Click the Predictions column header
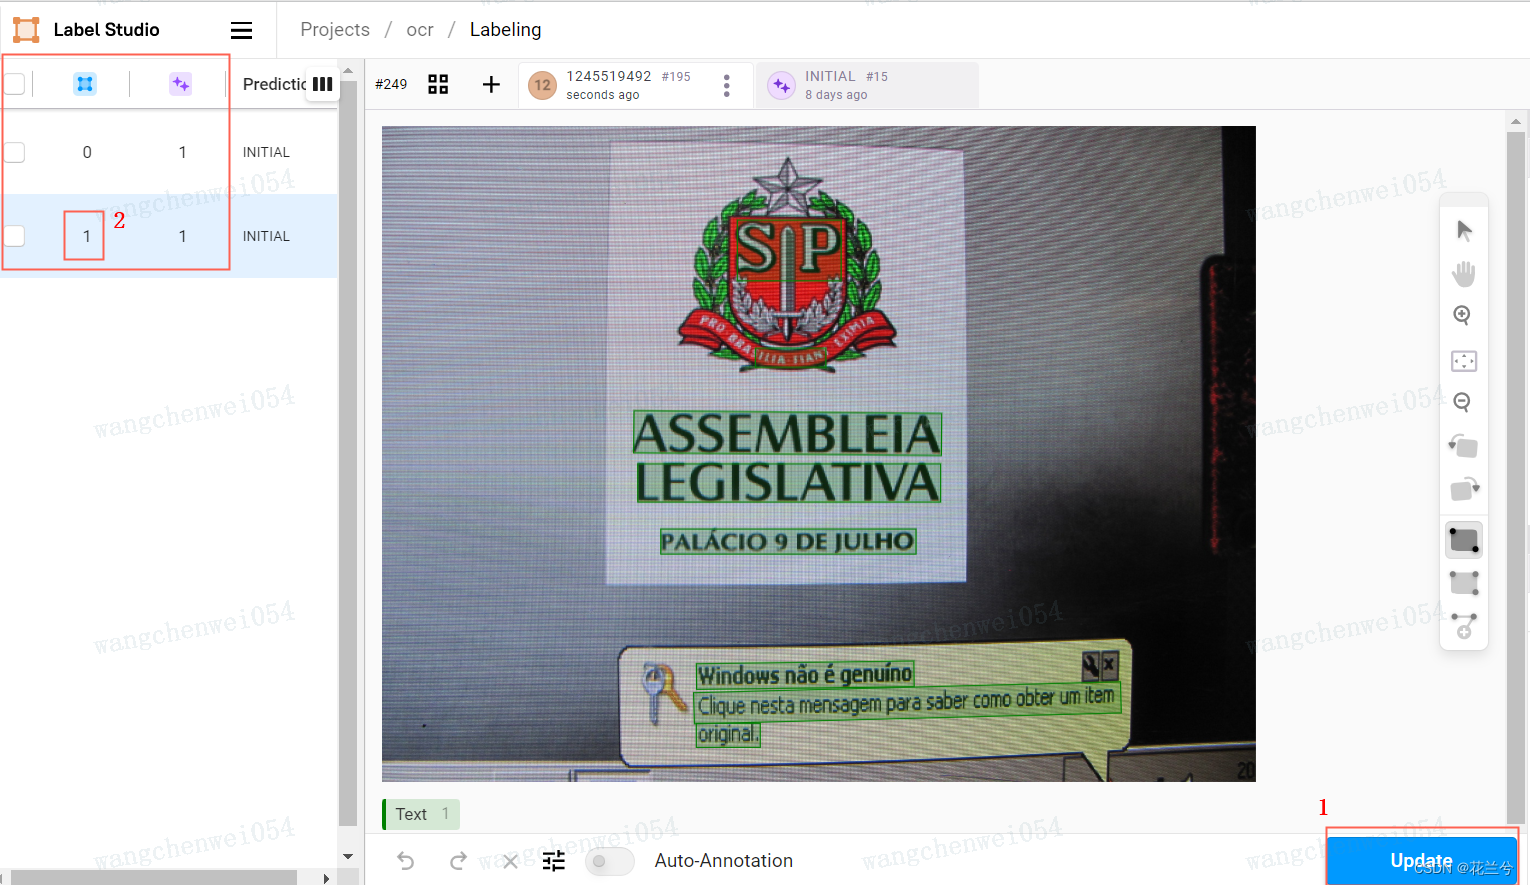This screenshot has width=1530, height=885. [274, 84]
